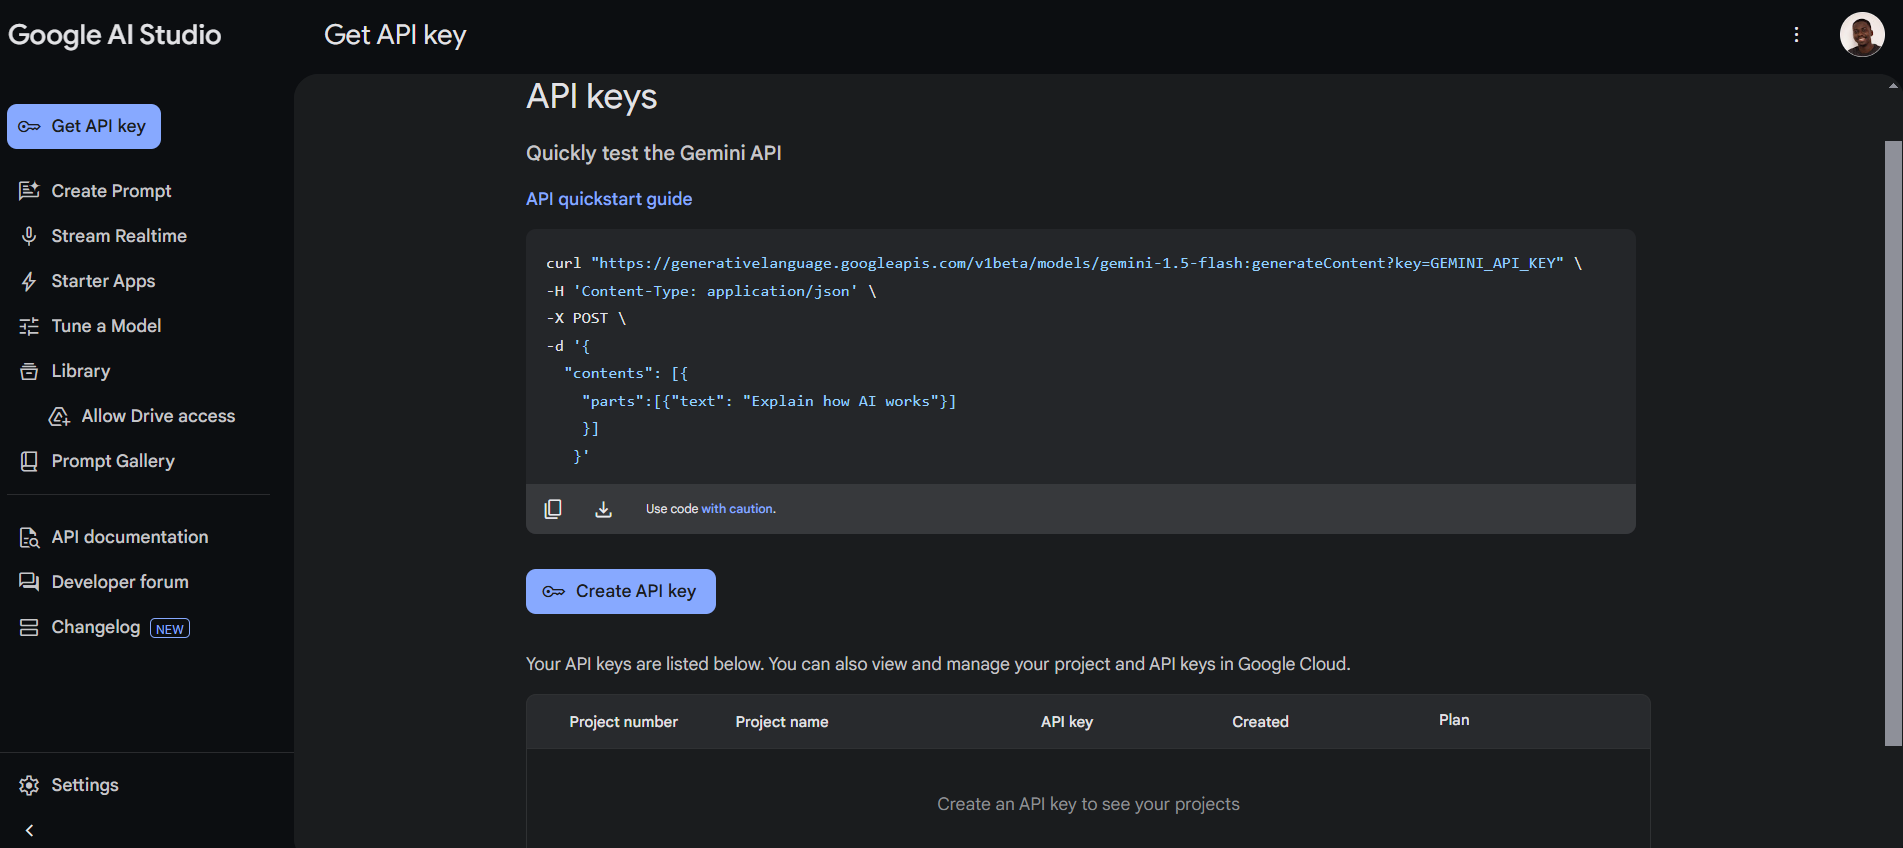Screen dimensions: 1903x848
Task: Open Create Prompt page
Action: 111,191
